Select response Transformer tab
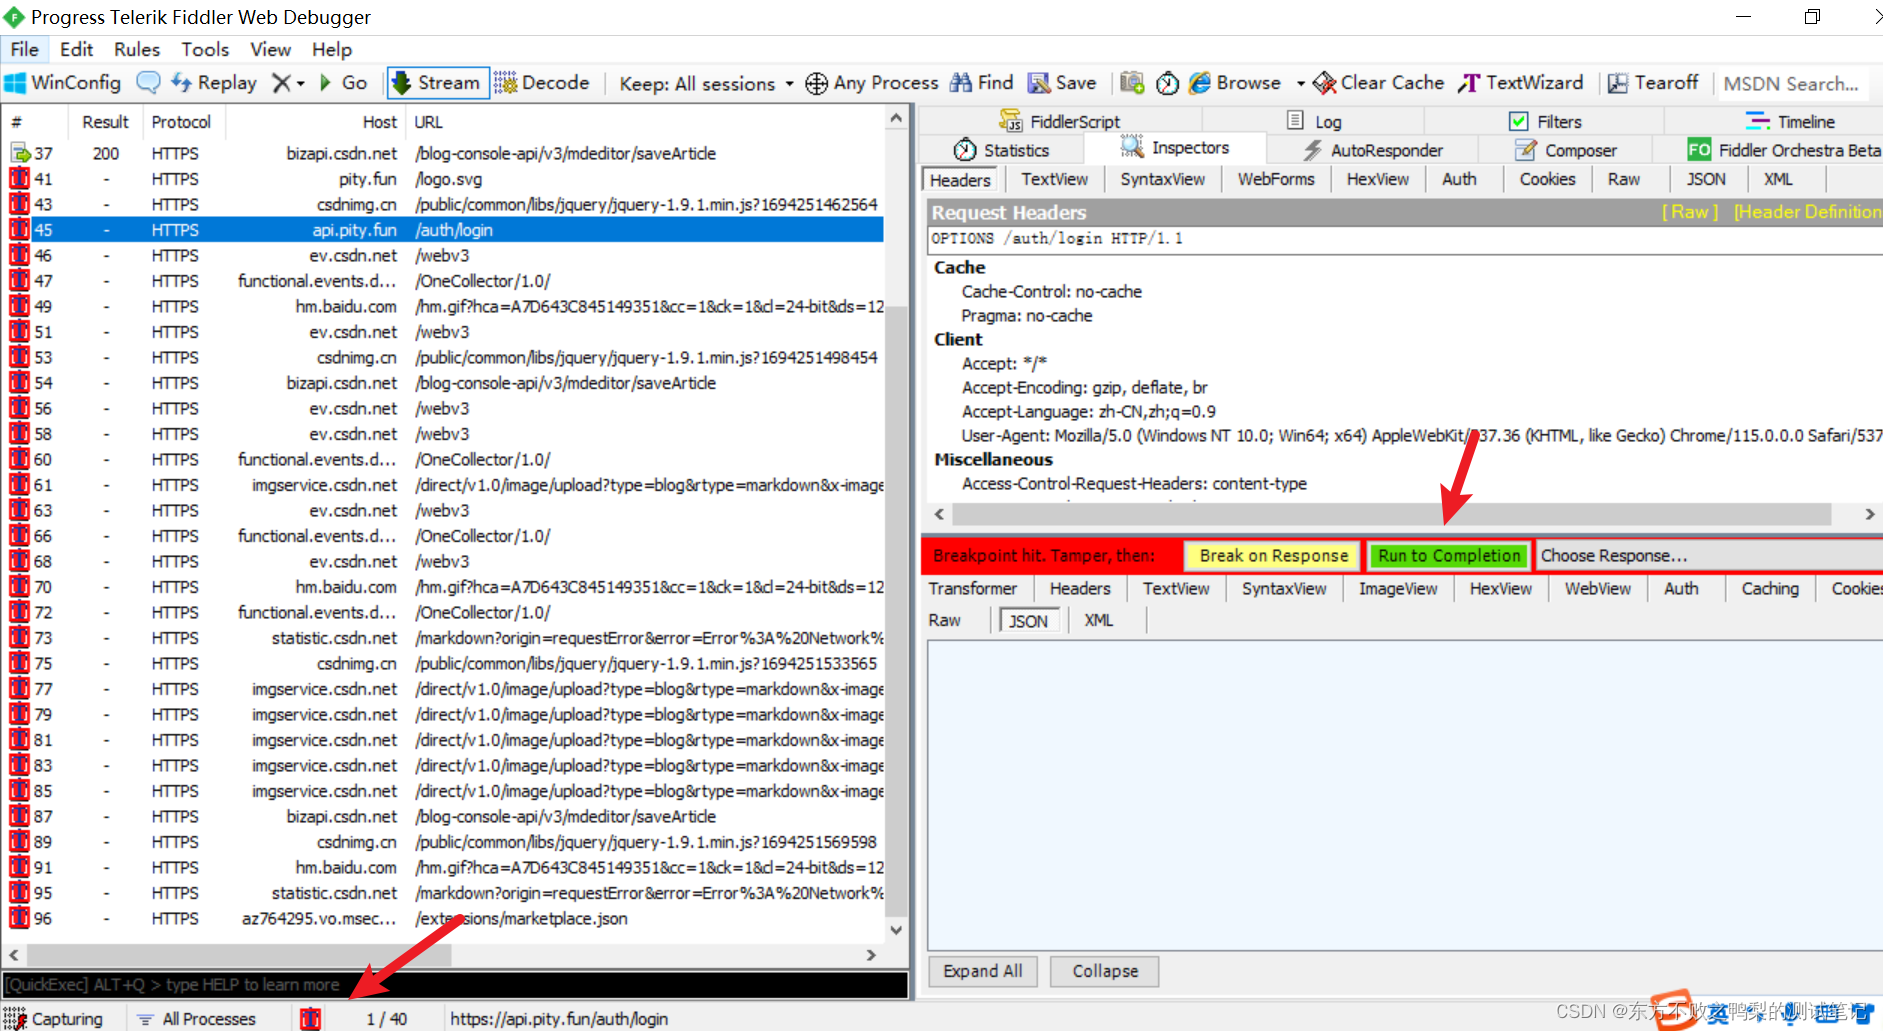Image resolution: width=1883 pixels, height=1031 pixels. 973,588
